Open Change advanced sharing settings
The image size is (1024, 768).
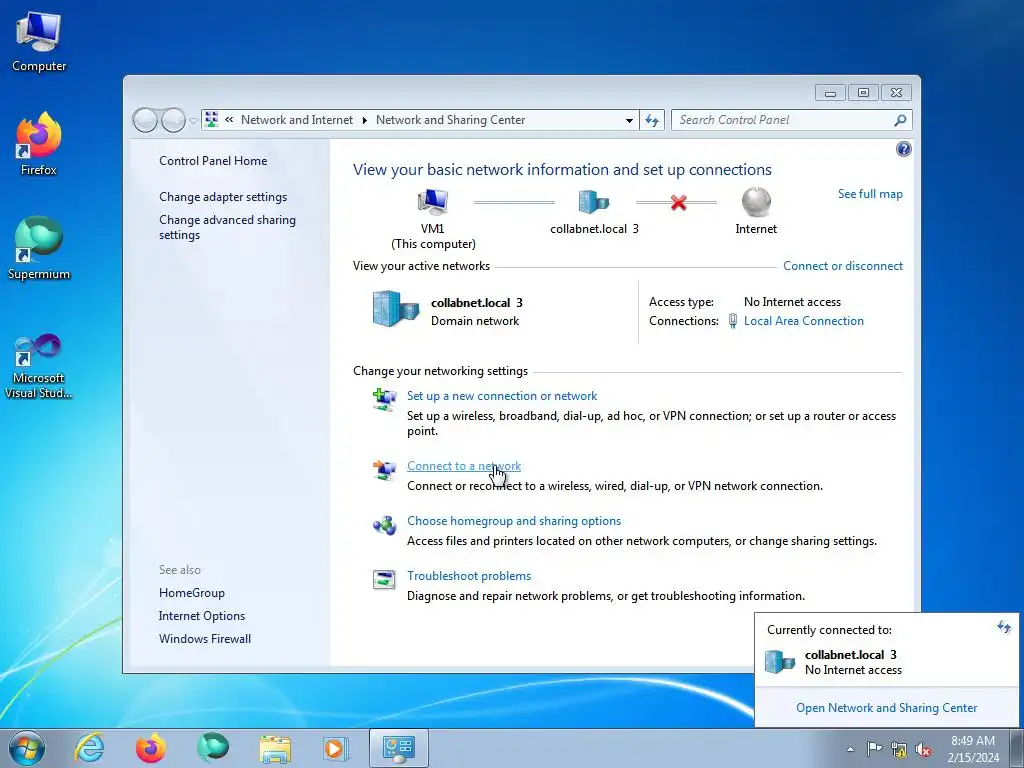pyautogui.click(x=227, y=227)
